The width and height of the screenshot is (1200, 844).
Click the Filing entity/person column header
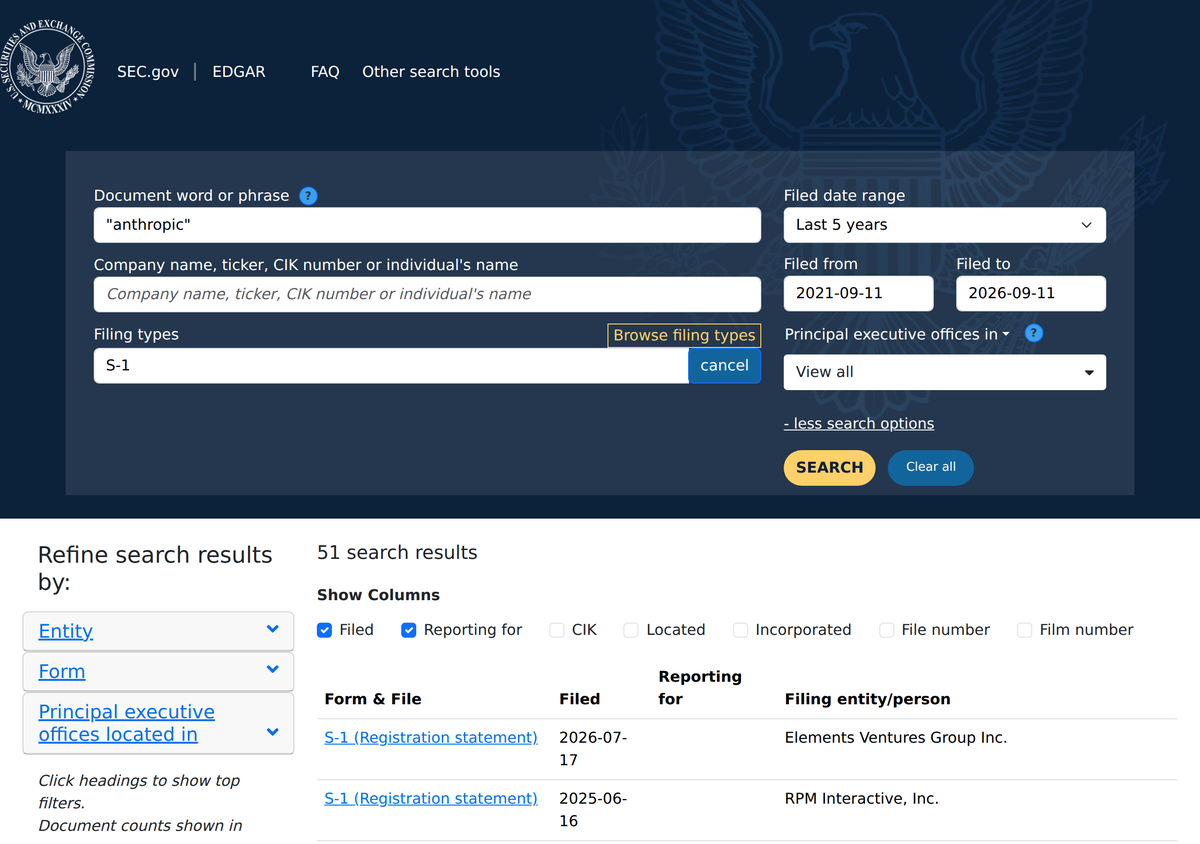pos(867,699)
